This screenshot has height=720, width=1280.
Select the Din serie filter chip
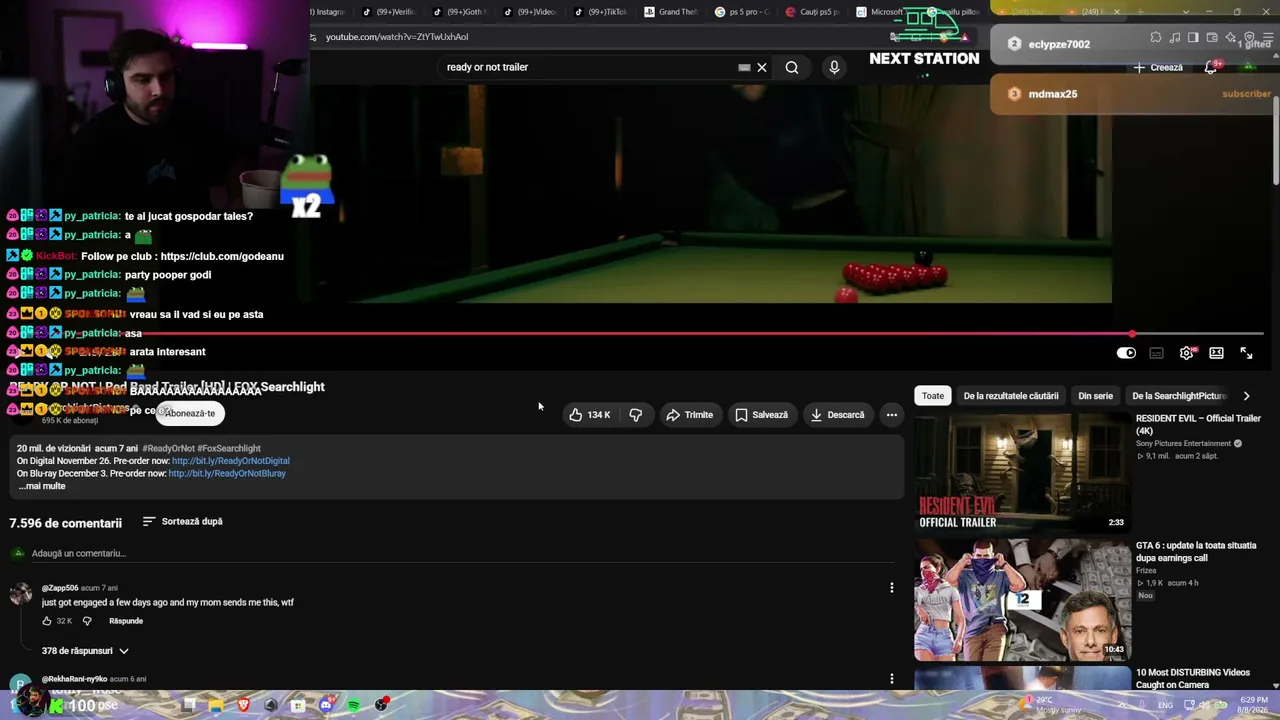click(1095, 396)
